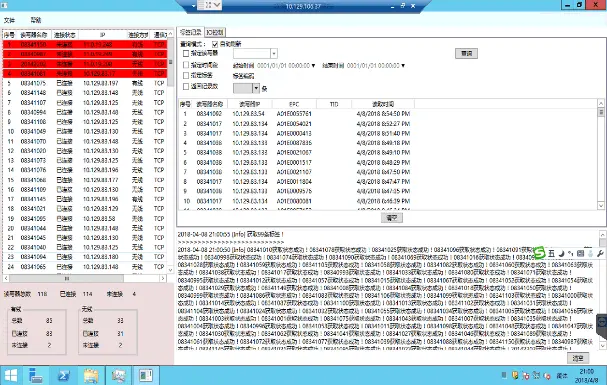The height and width of the screenshot is (385, 607).
Task: Select reader row 08341075 in the list
Action: (x=85, y=83)
